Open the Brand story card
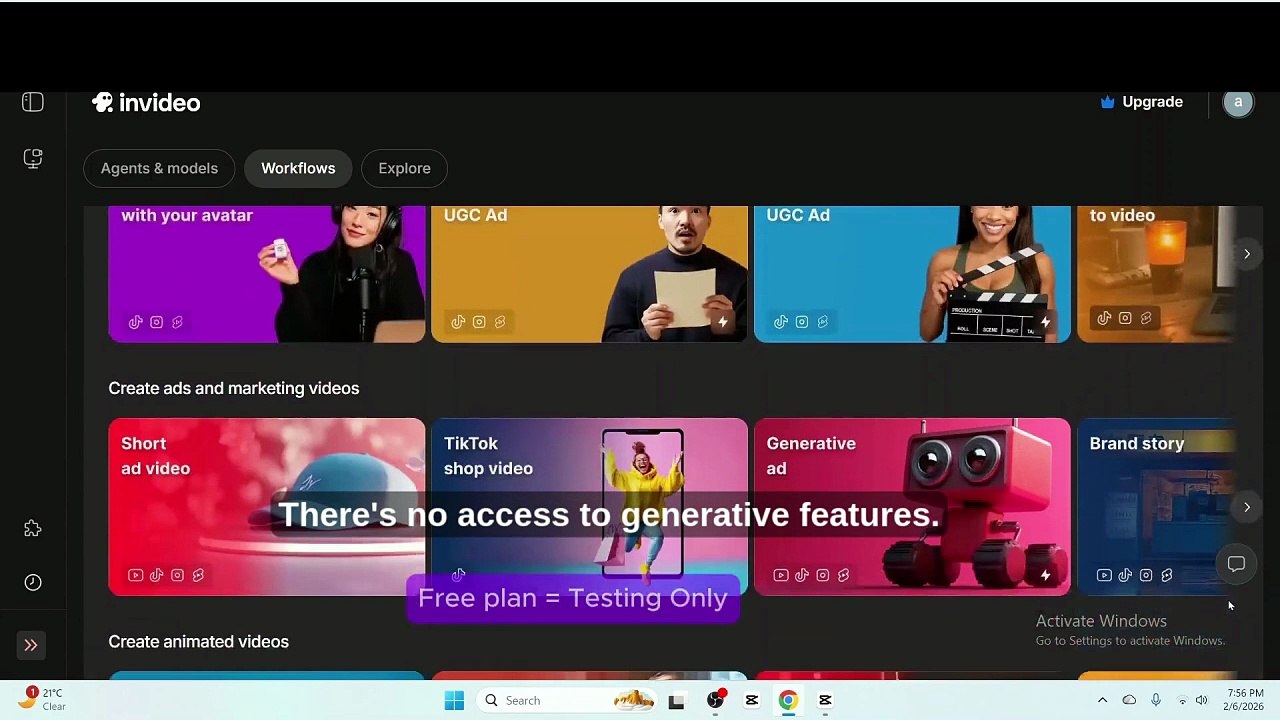This screenshot has height=720, width=1280. 1157,507
